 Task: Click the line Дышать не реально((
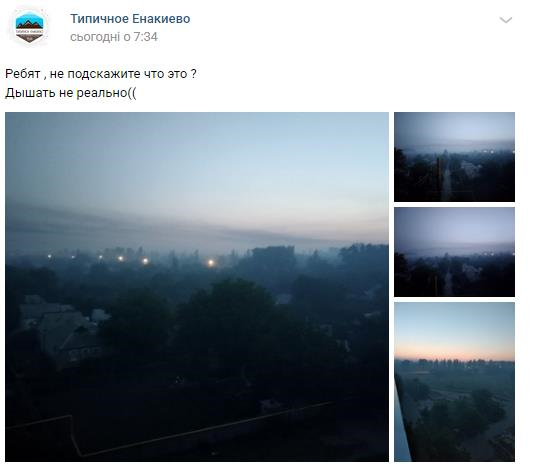(x=71, y=92)
